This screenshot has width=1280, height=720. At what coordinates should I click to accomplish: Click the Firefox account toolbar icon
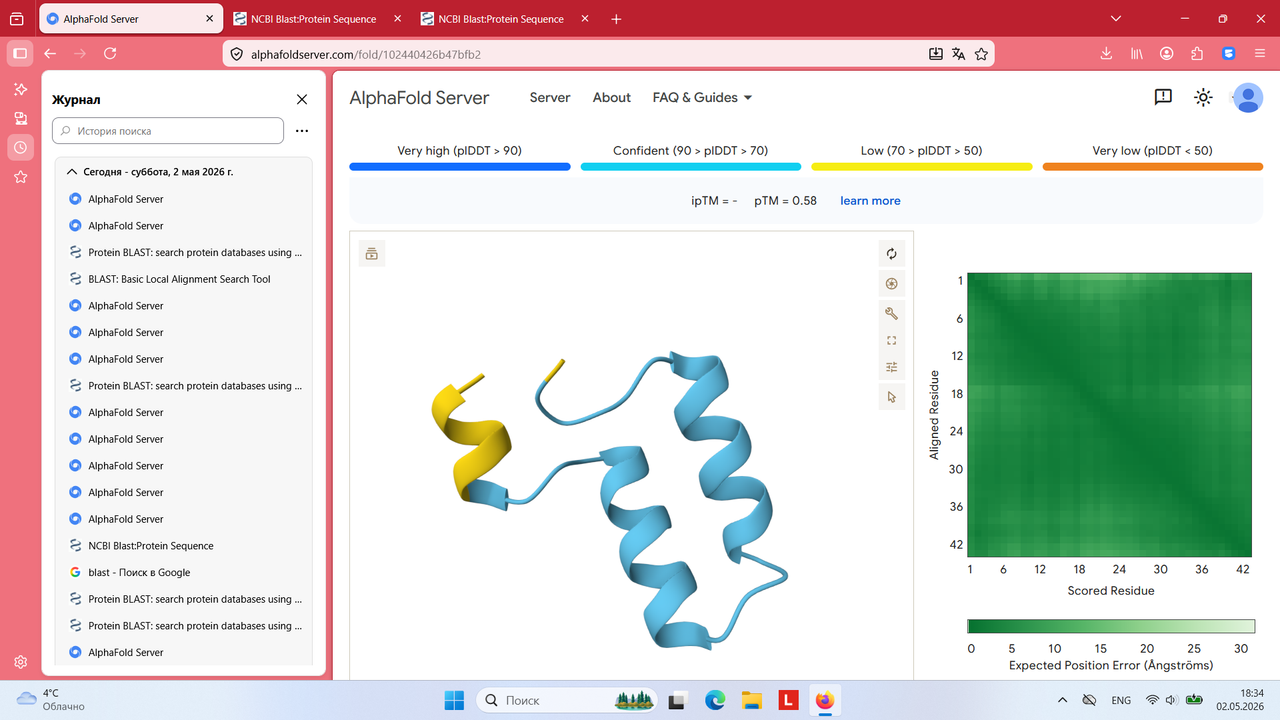tap(1167, 54)
